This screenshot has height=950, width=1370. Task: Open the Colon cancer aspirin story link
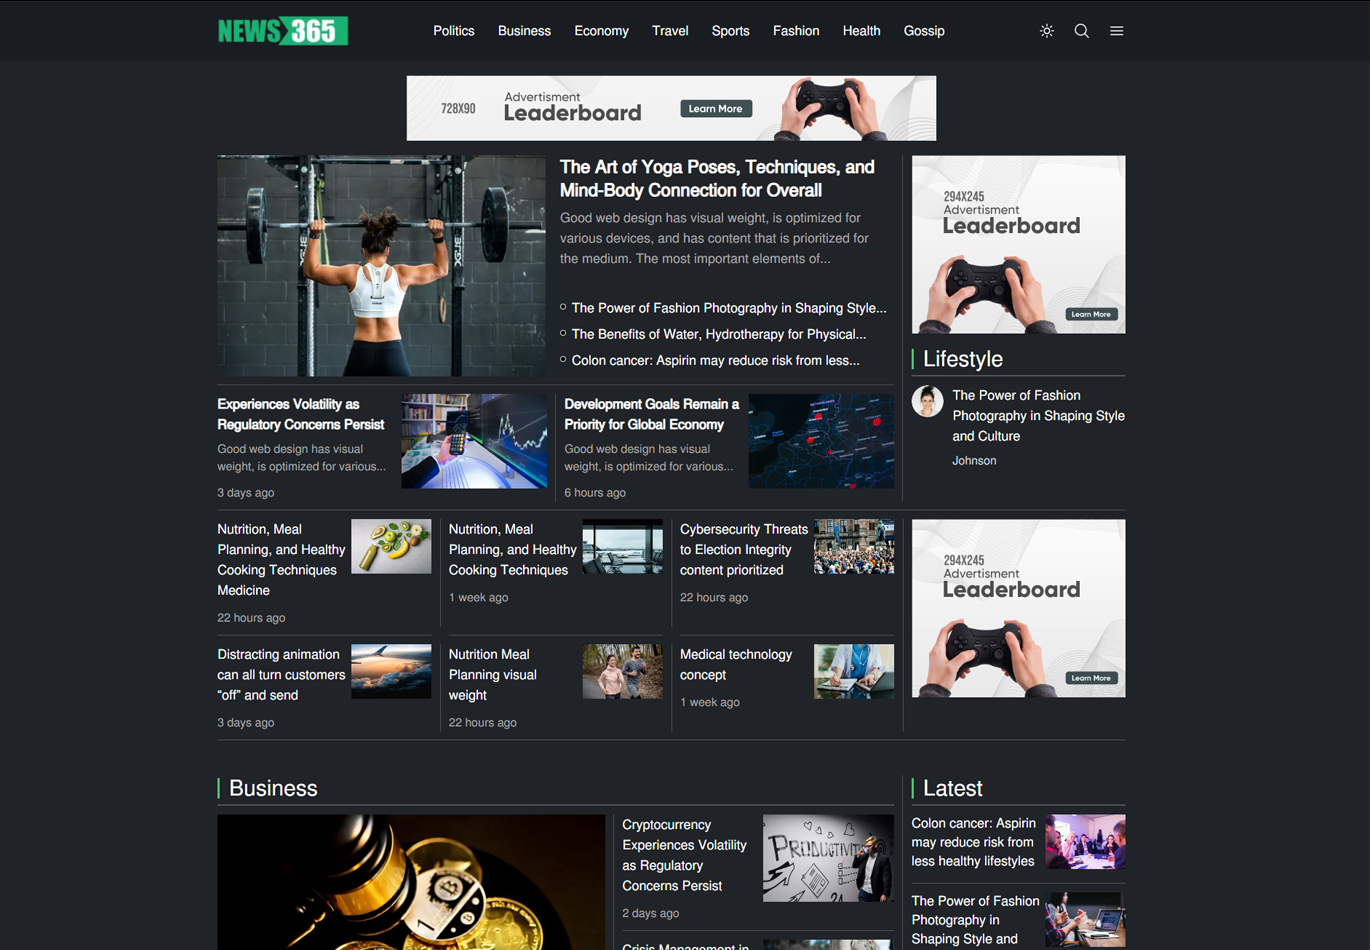point(716,360)
